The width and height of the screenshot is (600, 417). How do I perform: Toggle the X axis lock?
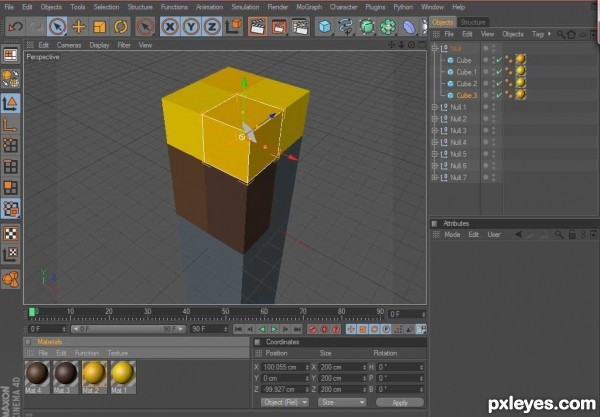coord(170,27)
